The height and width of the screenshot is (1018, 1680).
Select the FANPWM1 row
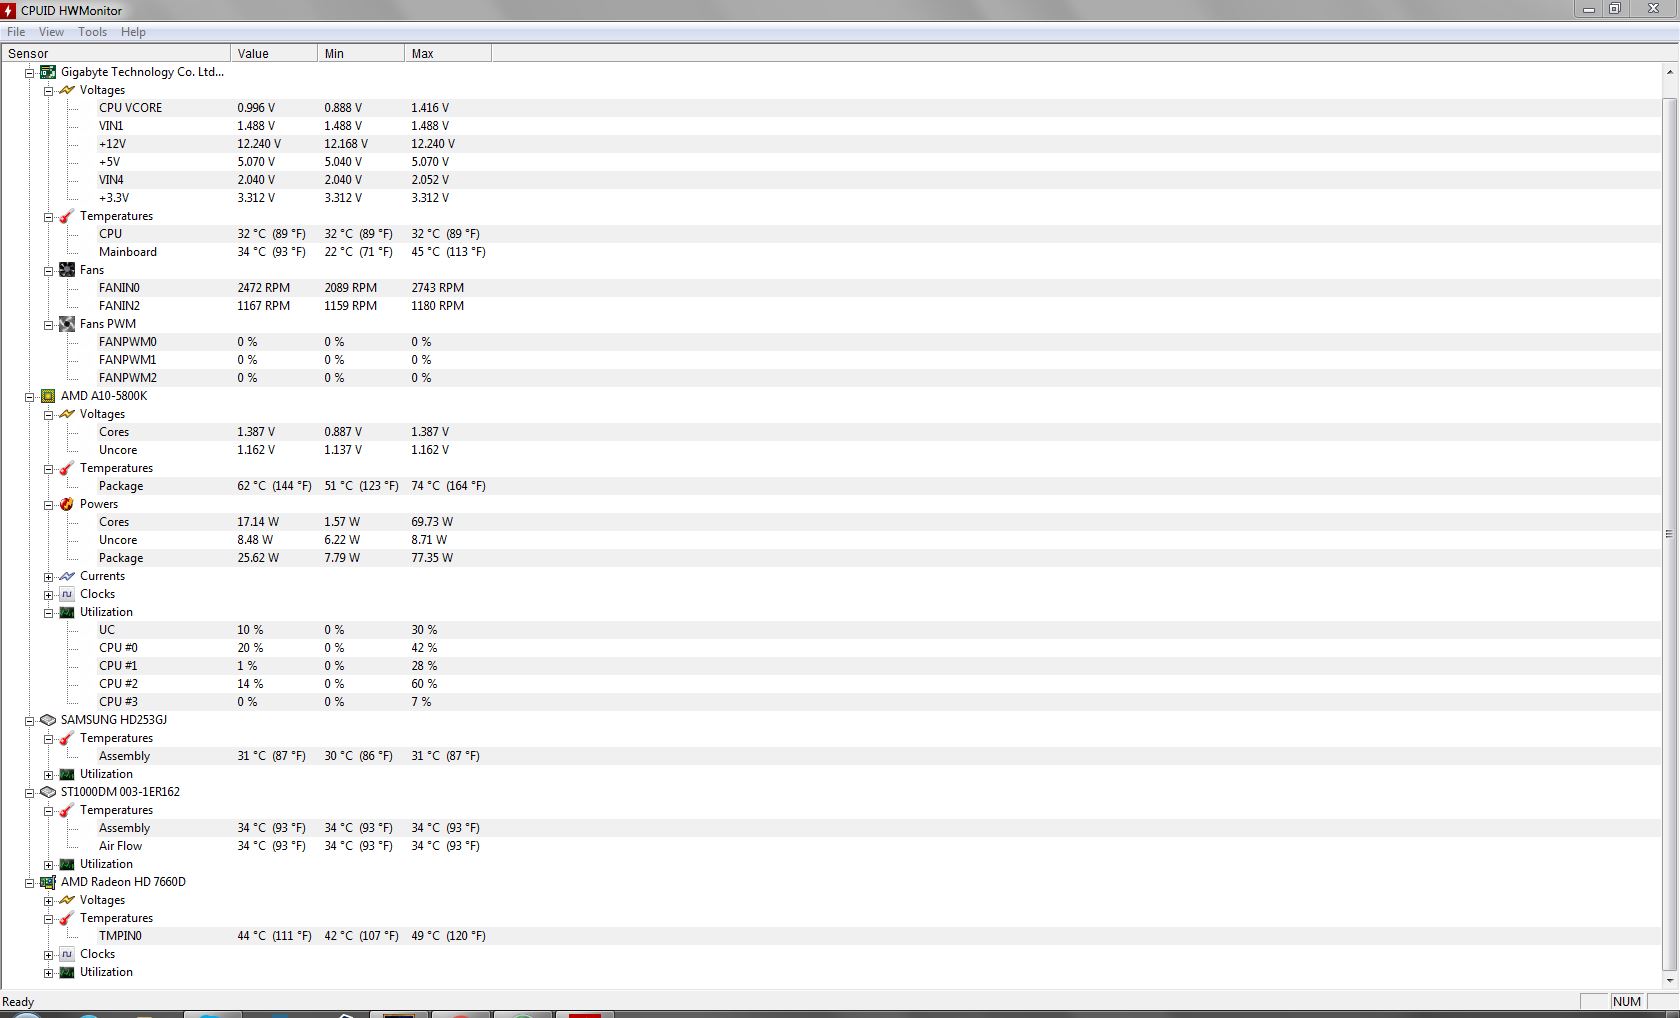(830, 360)
